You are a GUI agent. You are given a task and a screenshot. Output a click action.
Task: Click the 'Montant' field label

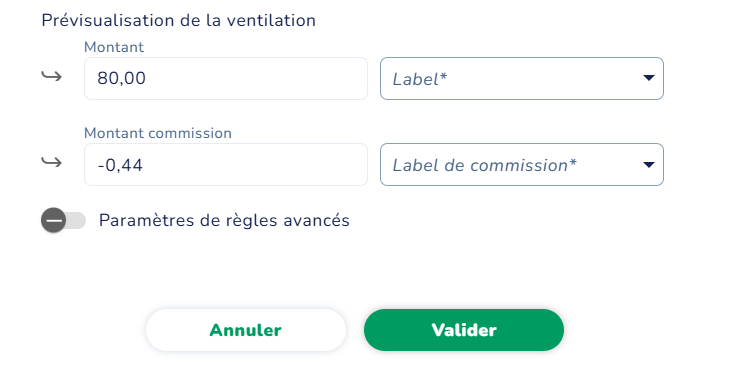tap(114, 47)
